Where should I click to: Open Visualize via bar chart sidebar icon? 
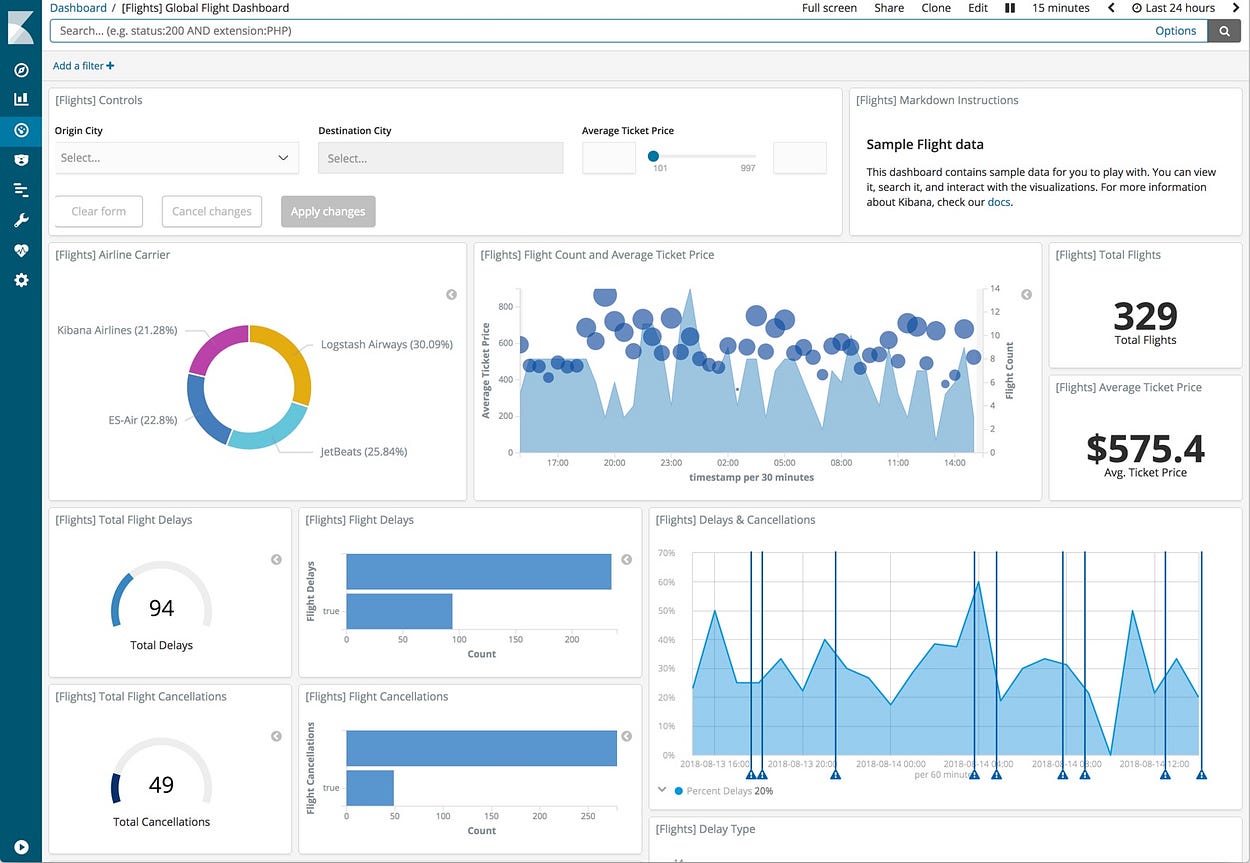[21, 100]
